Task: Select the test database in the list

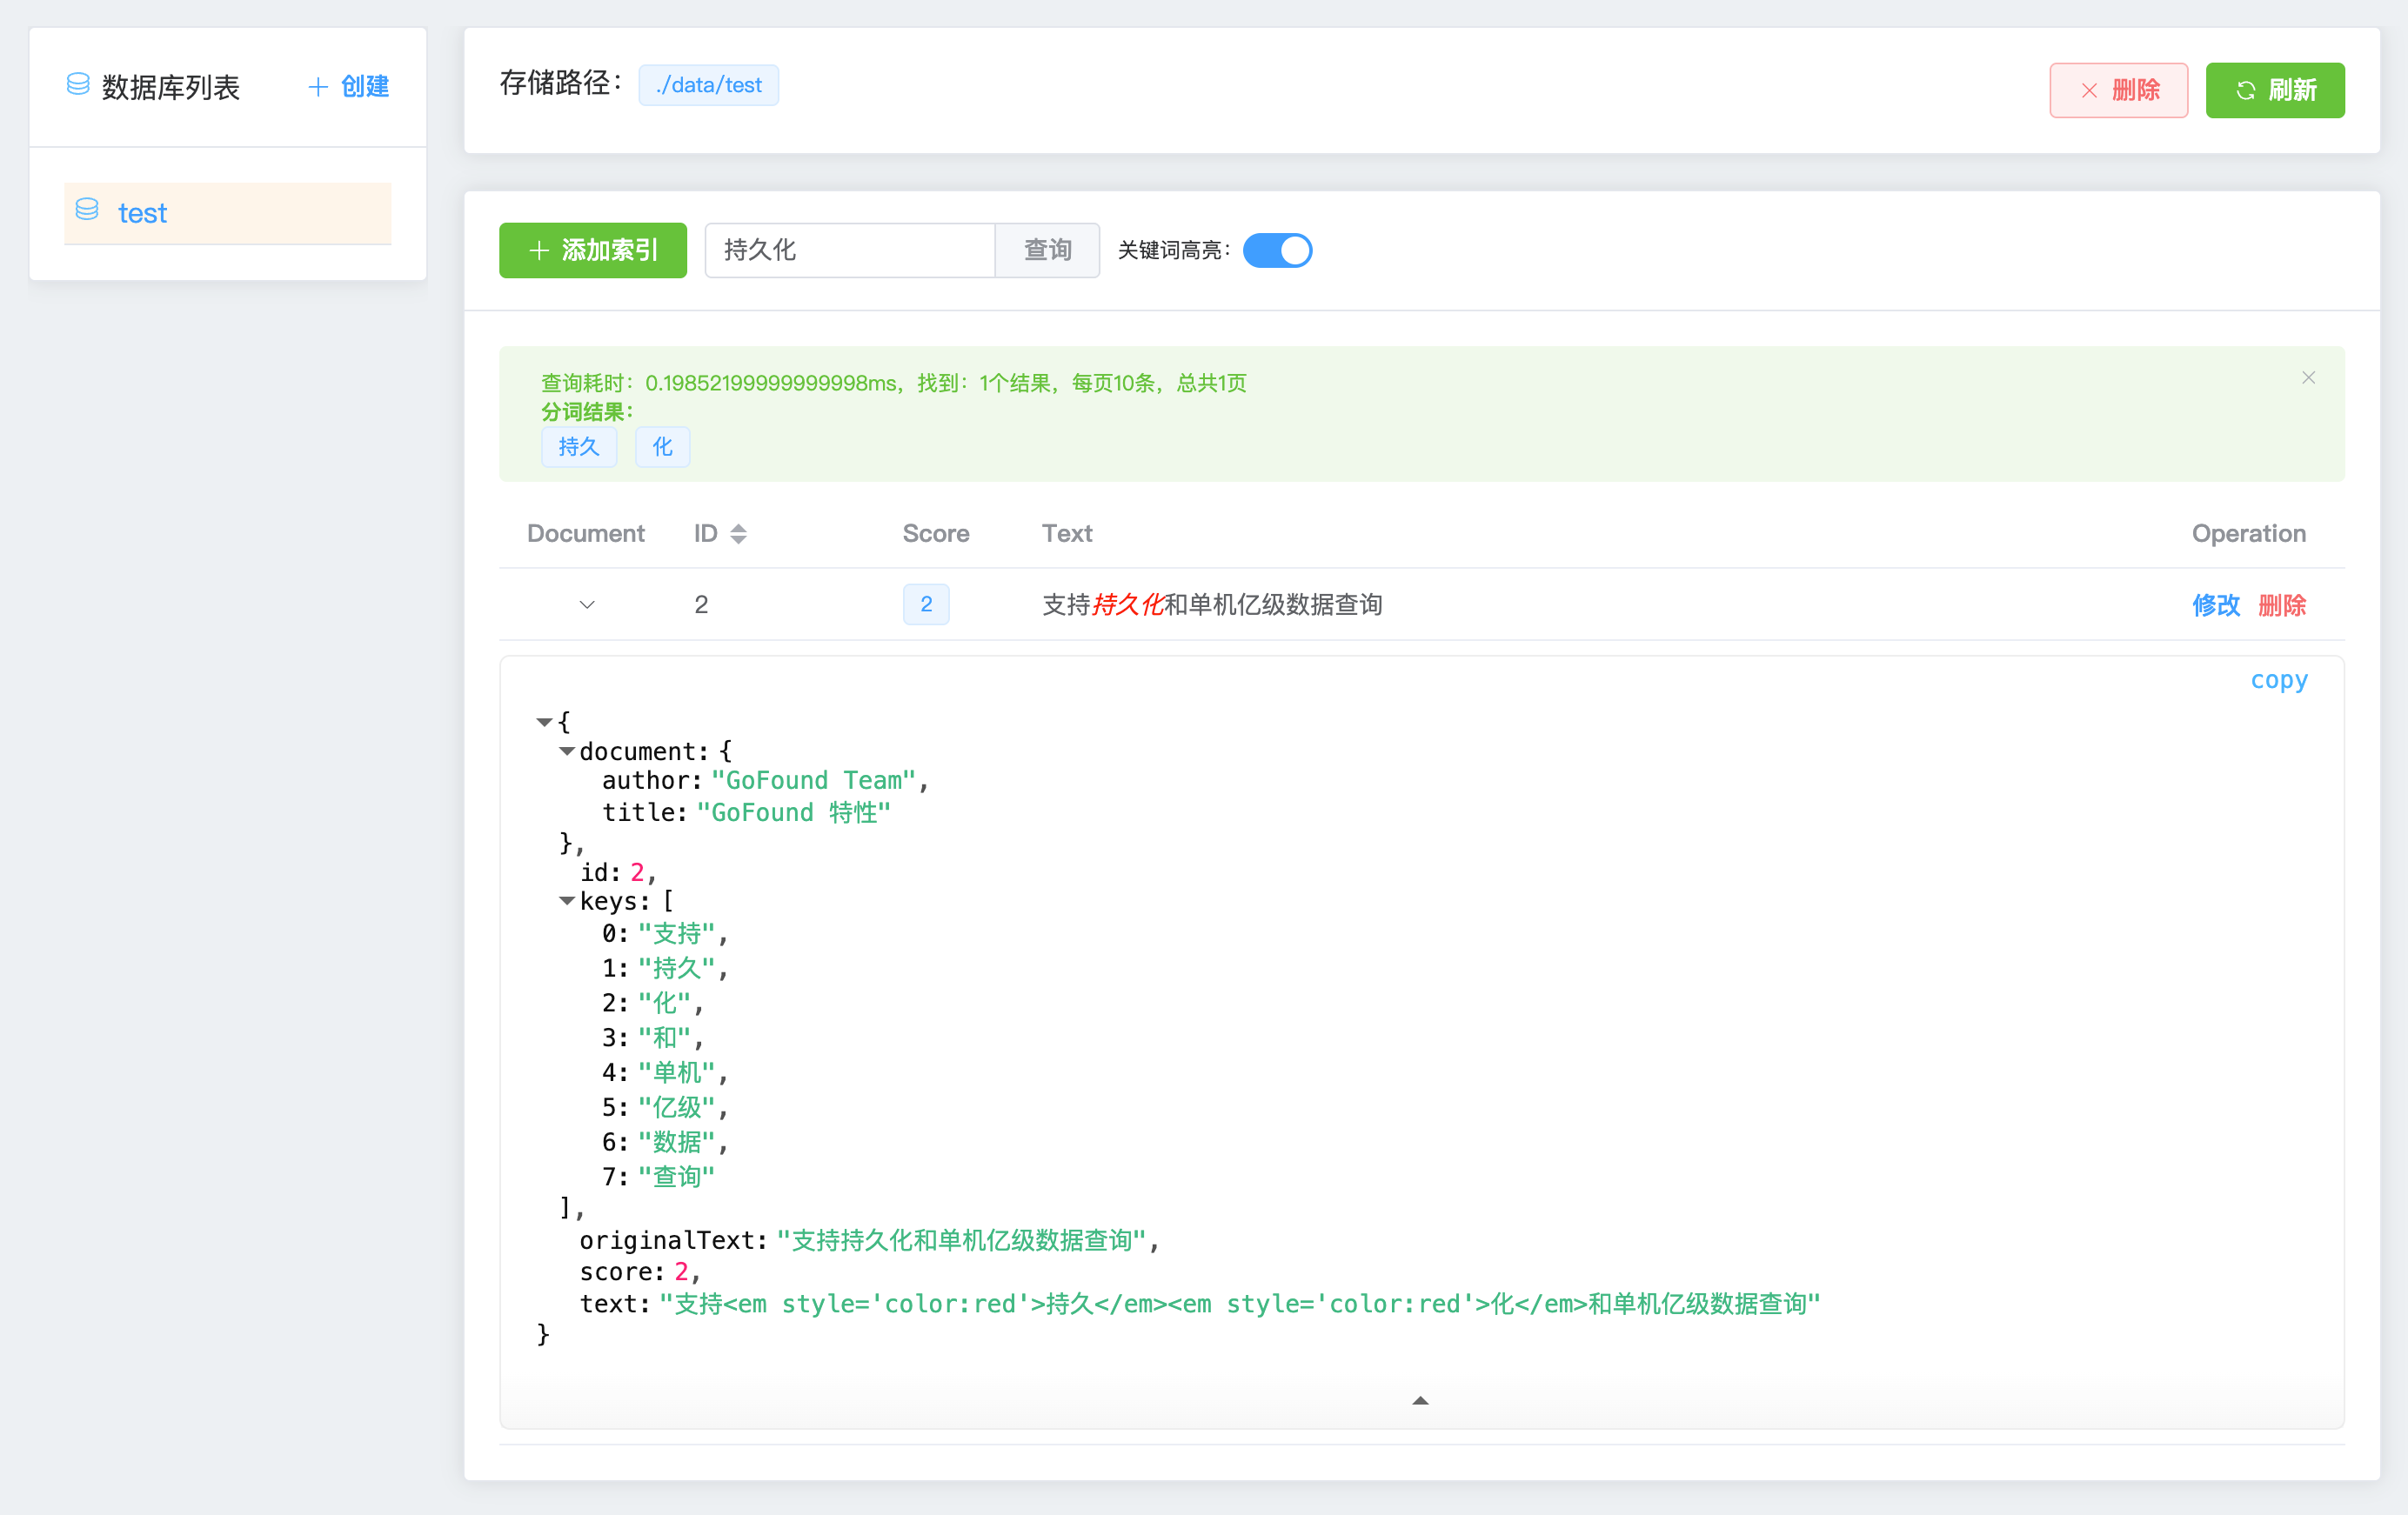Action: click(x=228, y=213)
